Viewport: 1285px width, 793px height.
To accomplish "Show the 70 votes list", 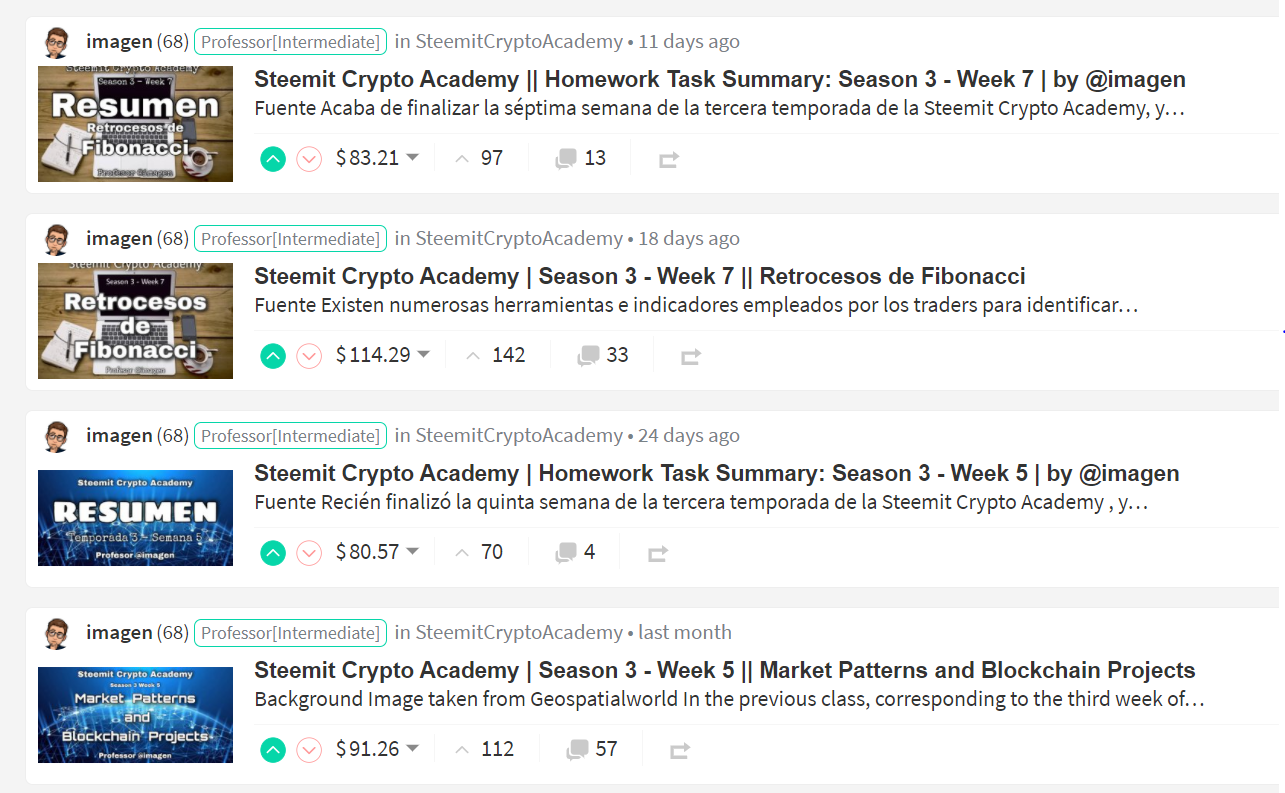I will coord(480,552).
